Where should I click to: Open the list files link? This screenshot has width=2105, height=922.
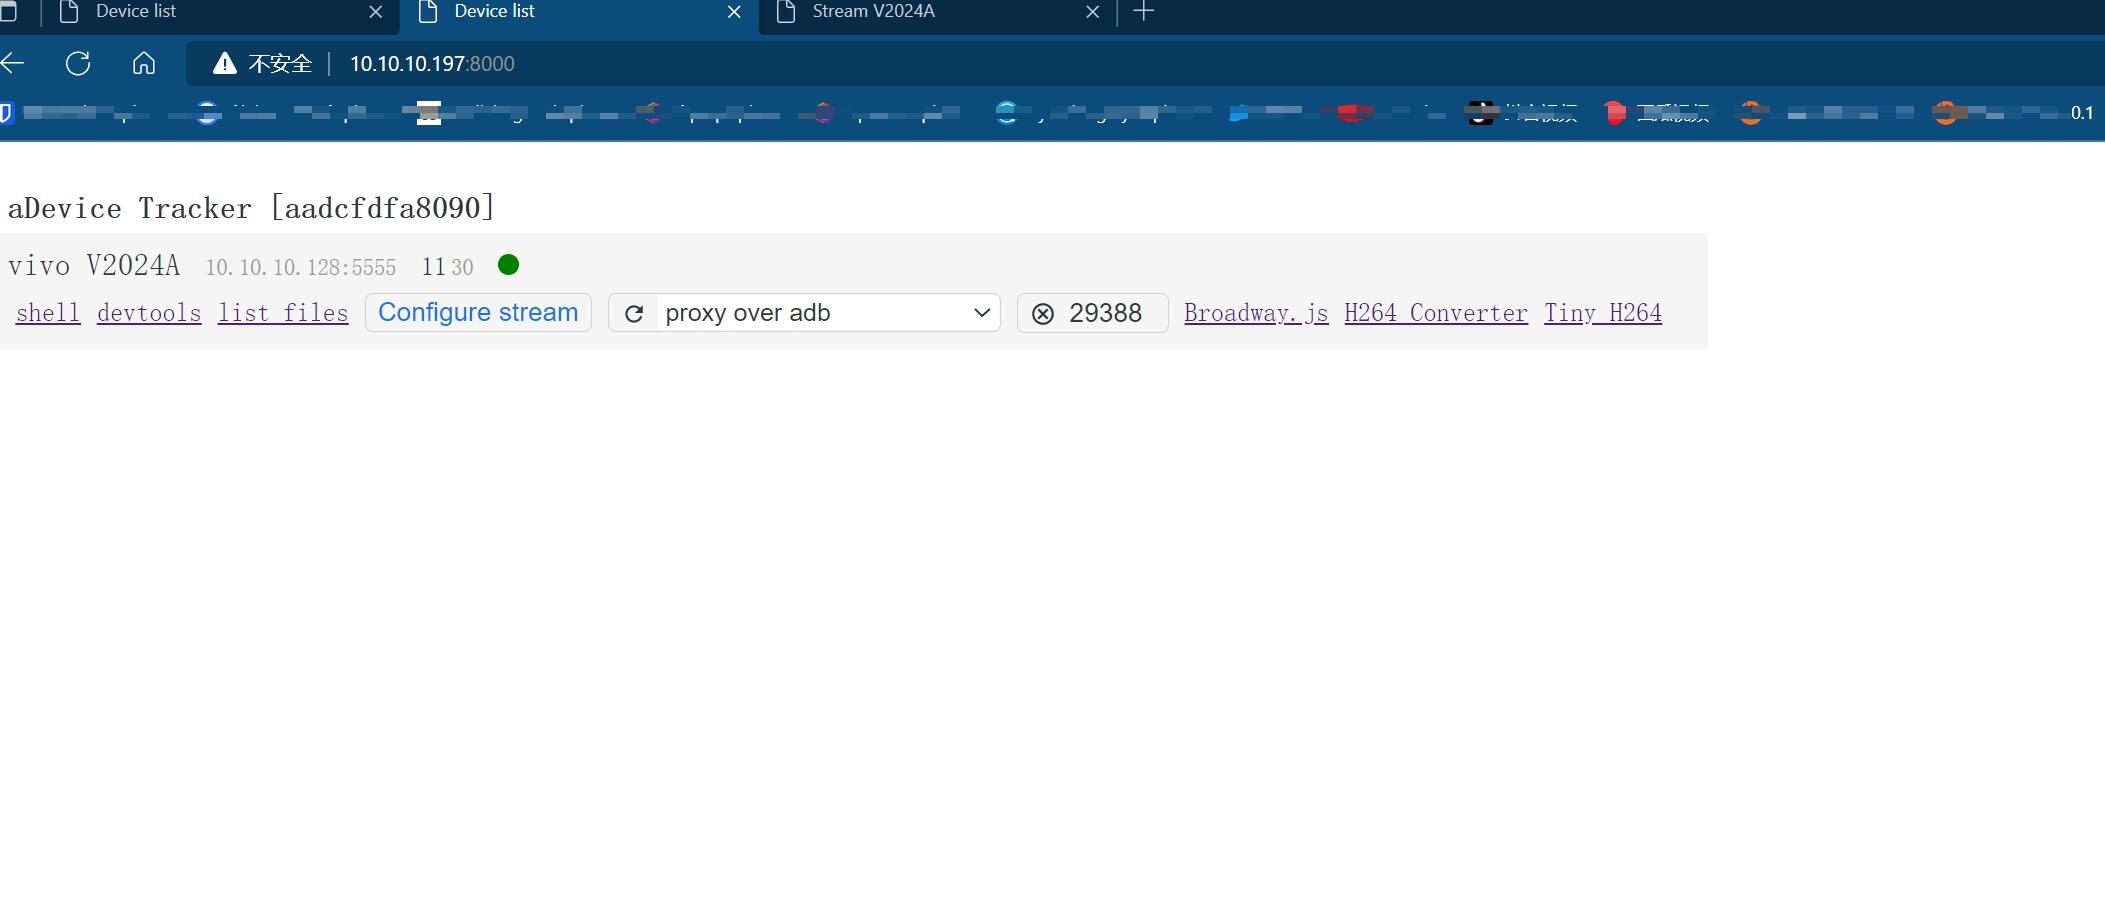[283, 313]
